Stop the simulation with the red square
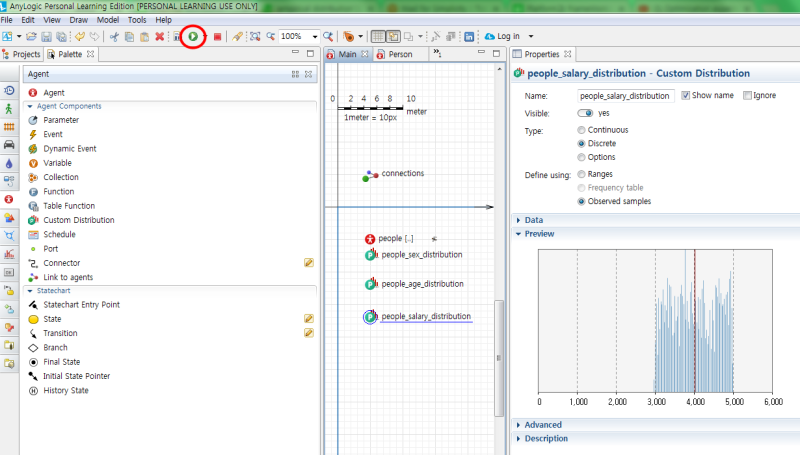This screenshot has width=800, height=455. 217,37
